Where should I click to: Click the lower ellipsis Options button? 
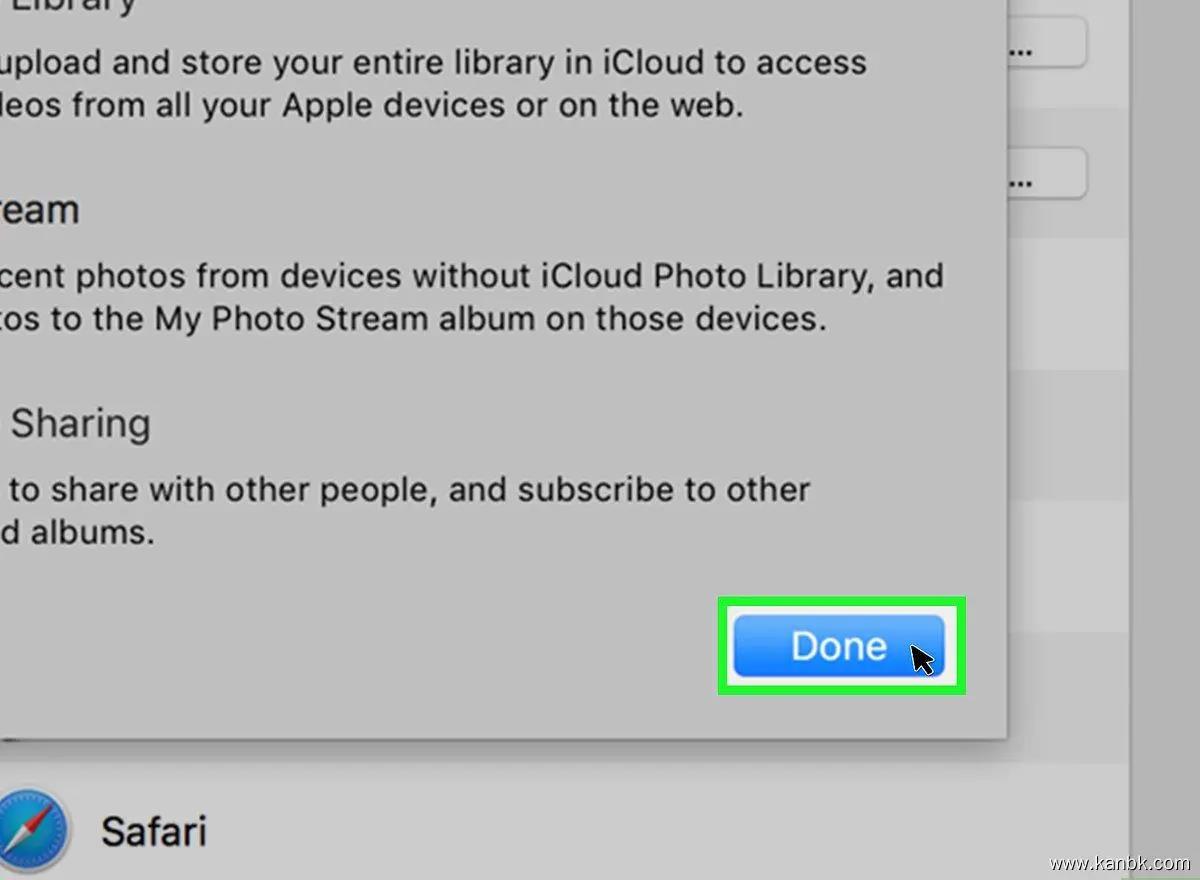pos(1045,174)
